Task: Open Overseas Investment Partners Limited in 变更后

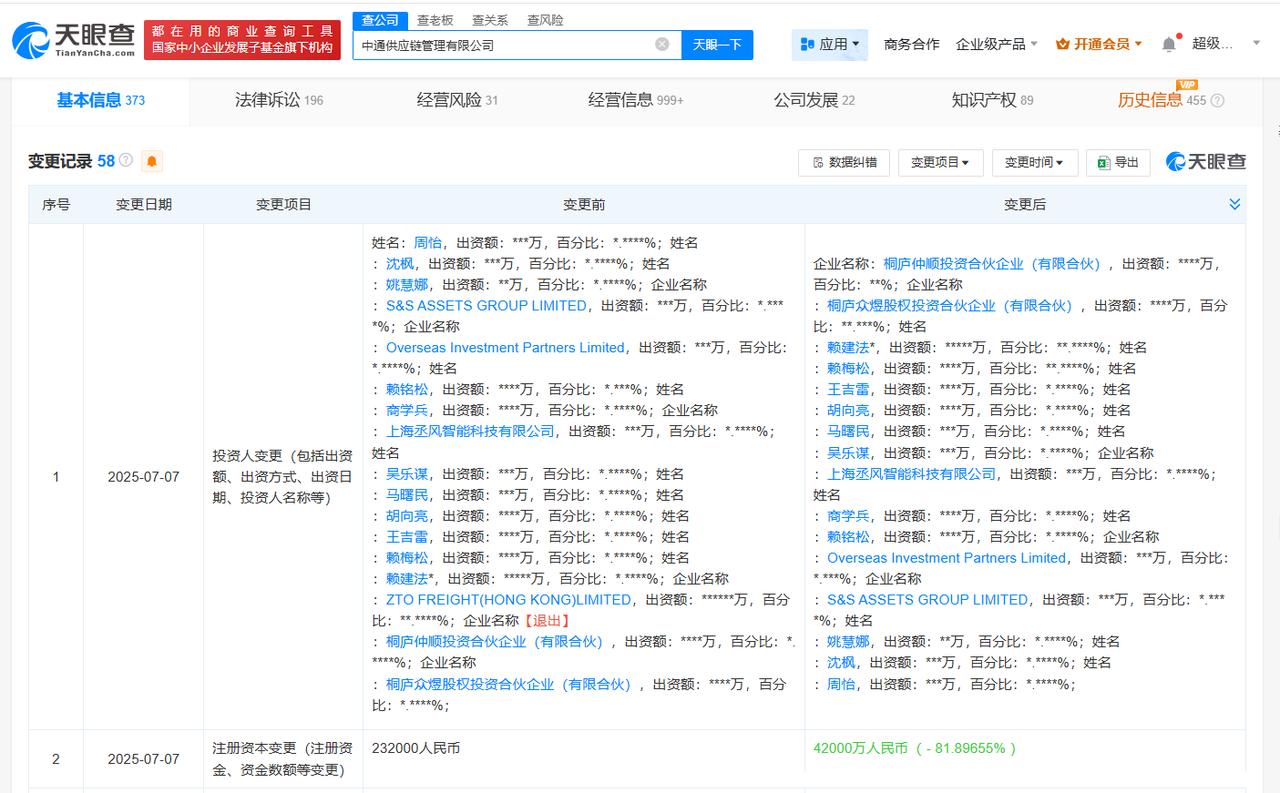Action: (946, 558)
